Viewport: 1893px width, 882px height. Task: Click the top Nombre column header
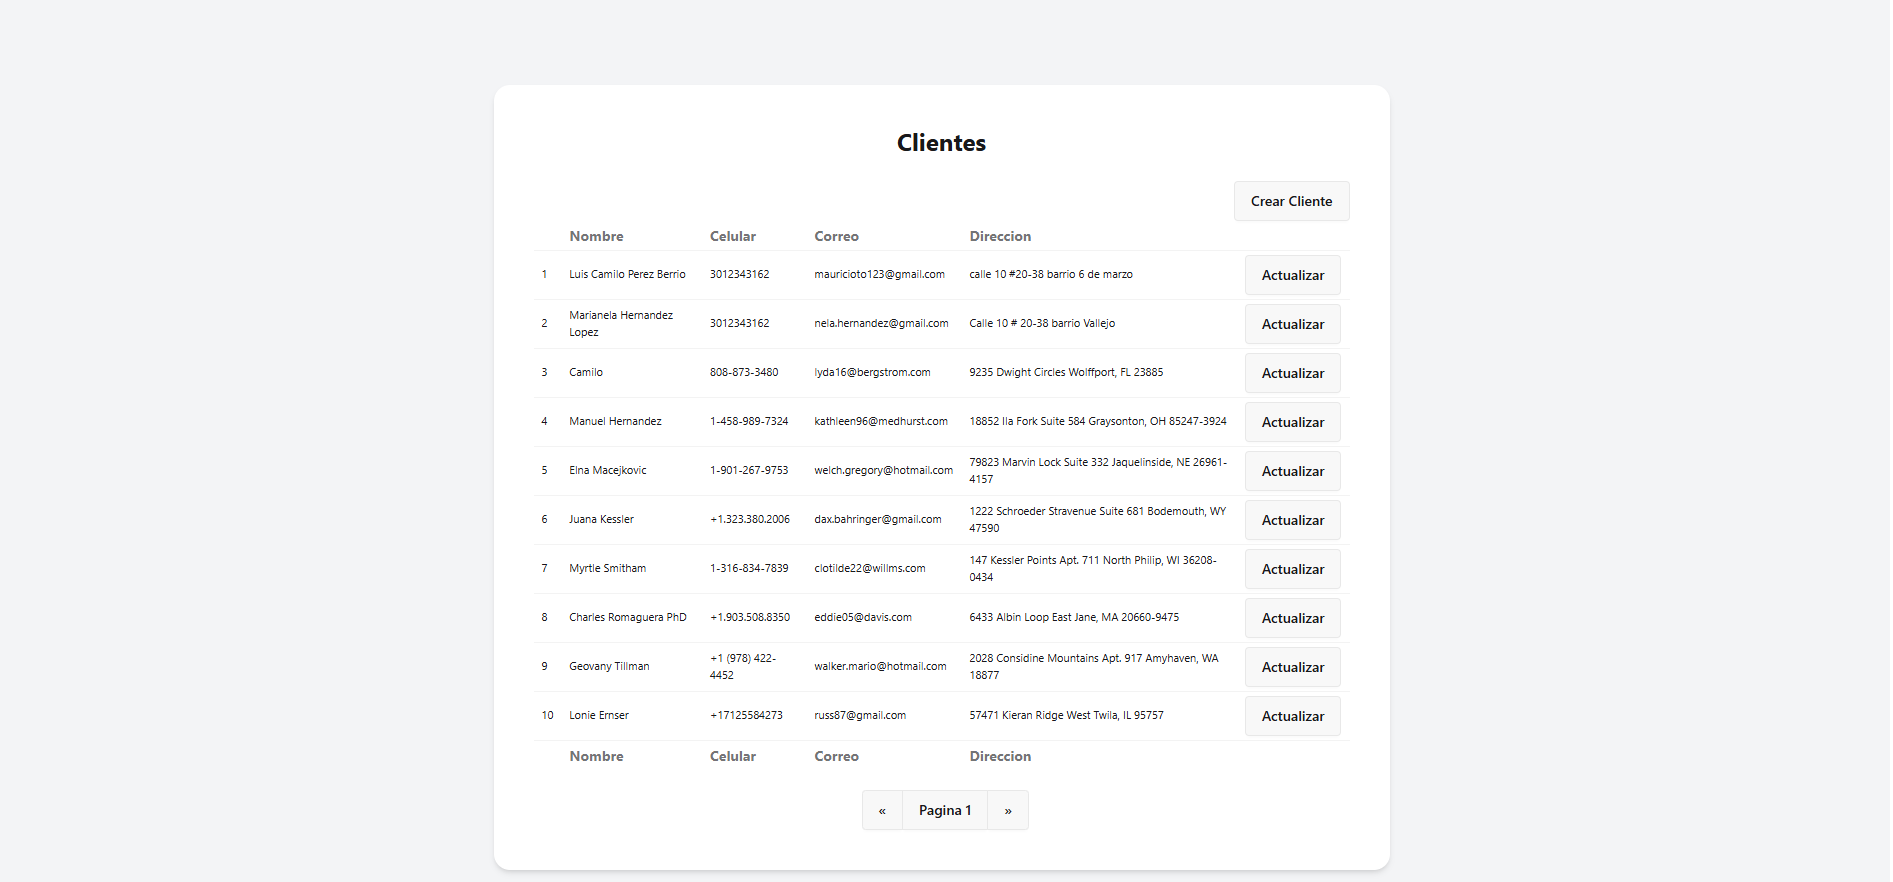point(596,236)
